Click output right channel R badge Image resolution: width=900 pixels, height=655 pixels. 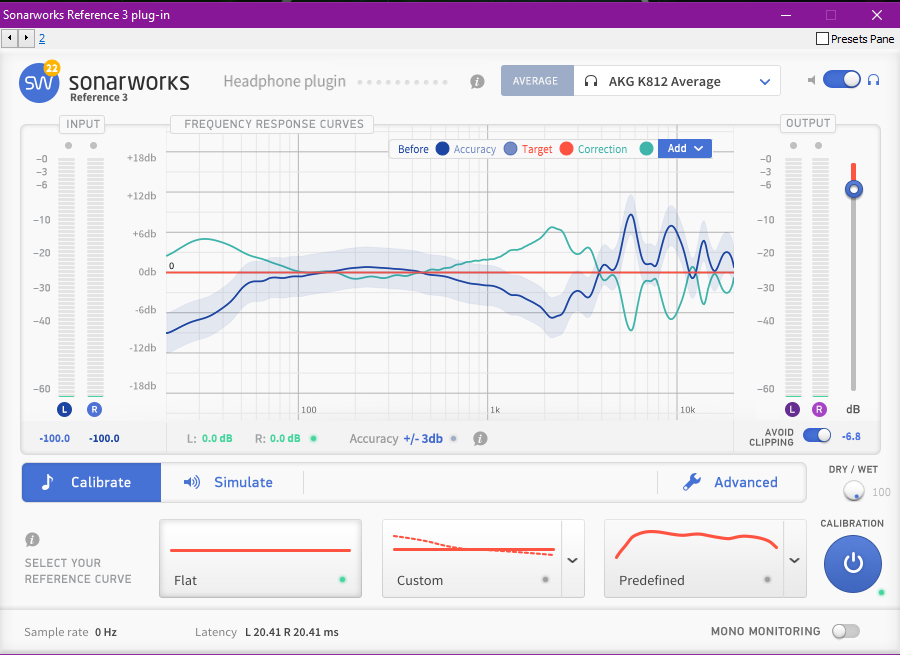pyautogui.click(x=819, y=409)
